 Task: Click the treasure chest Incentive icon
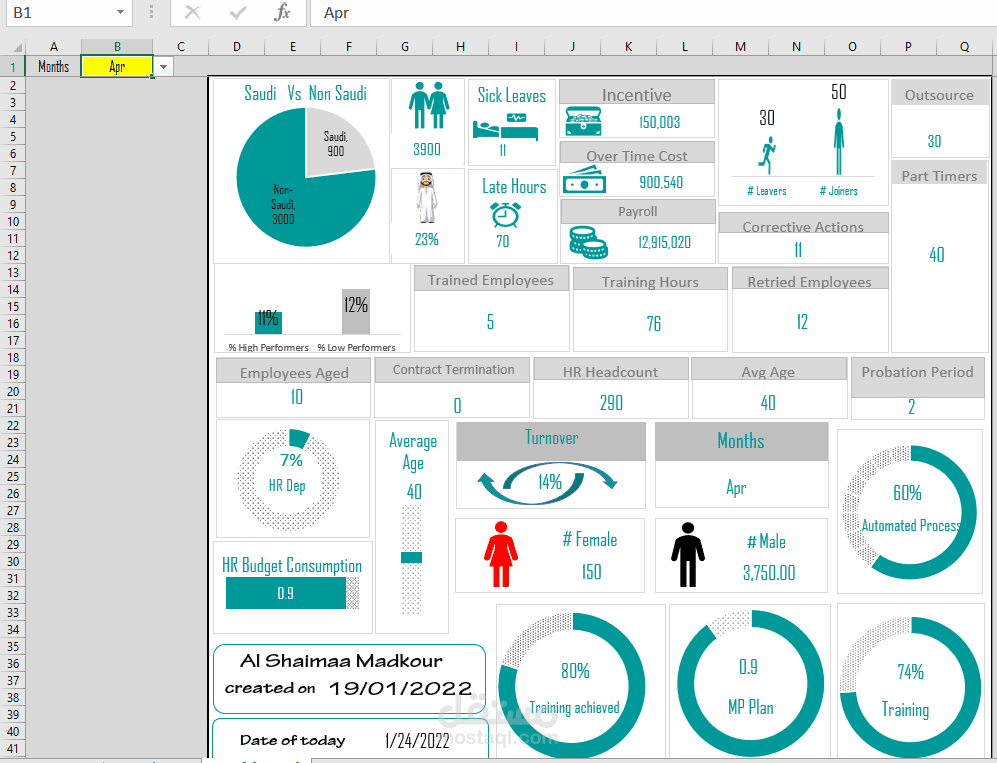pyautogui.click(x=584, y=121)
